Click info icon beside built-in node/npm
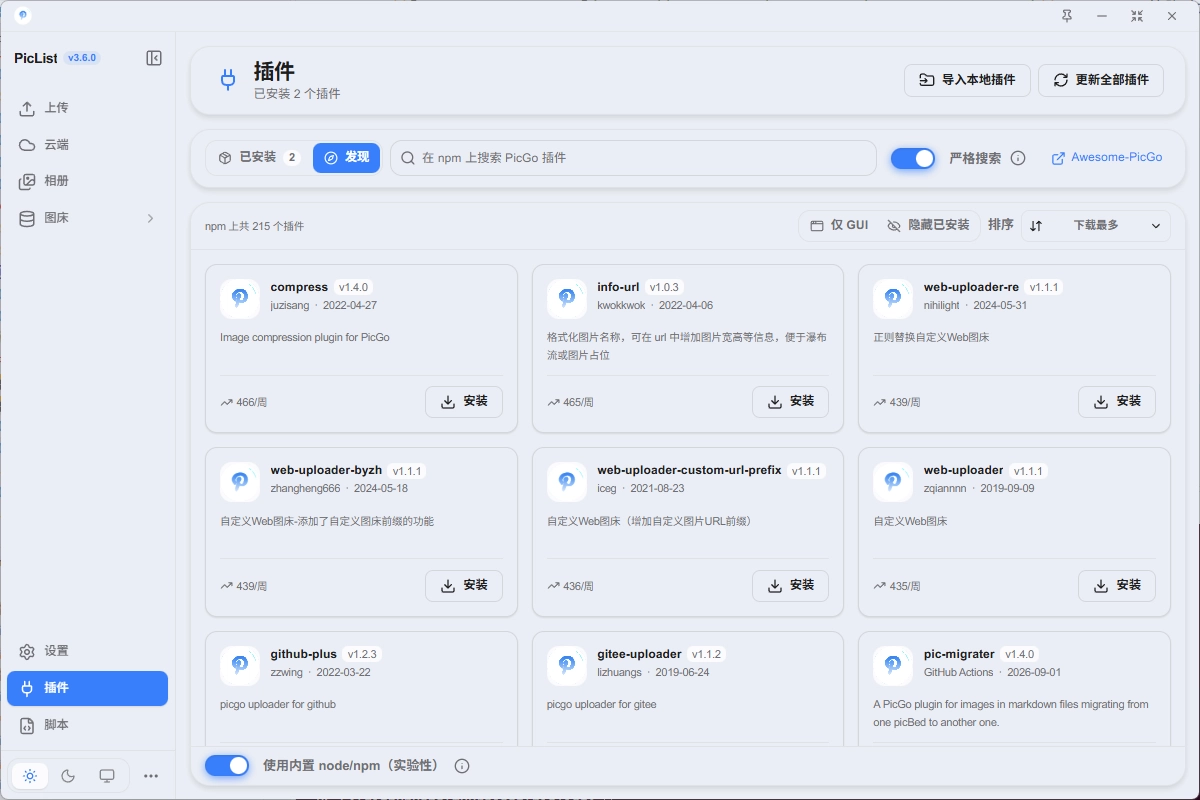 tap(462, 766)
